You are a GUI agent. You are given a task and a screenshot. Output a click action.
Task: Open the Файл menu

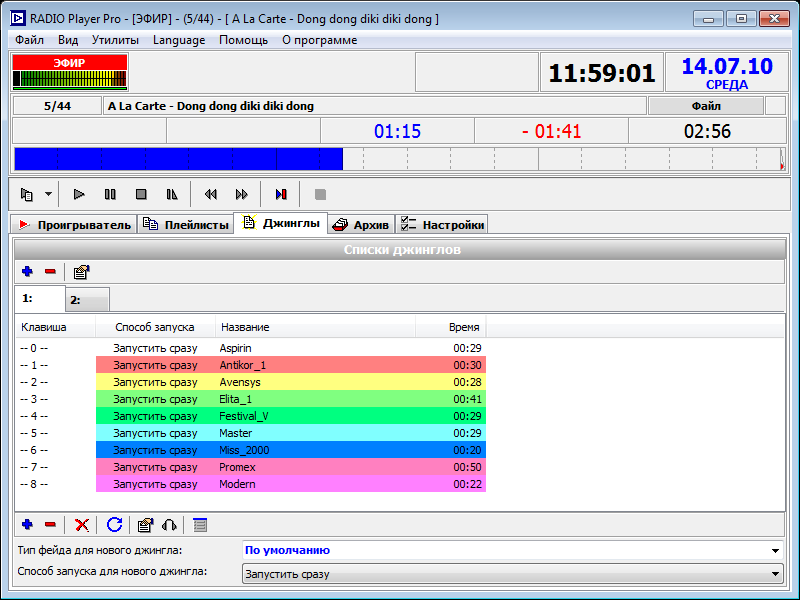[x=29, y=40]
